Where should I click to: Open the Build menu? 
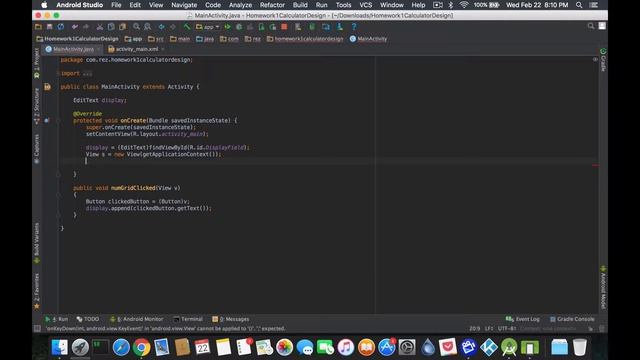pos(300,5)
